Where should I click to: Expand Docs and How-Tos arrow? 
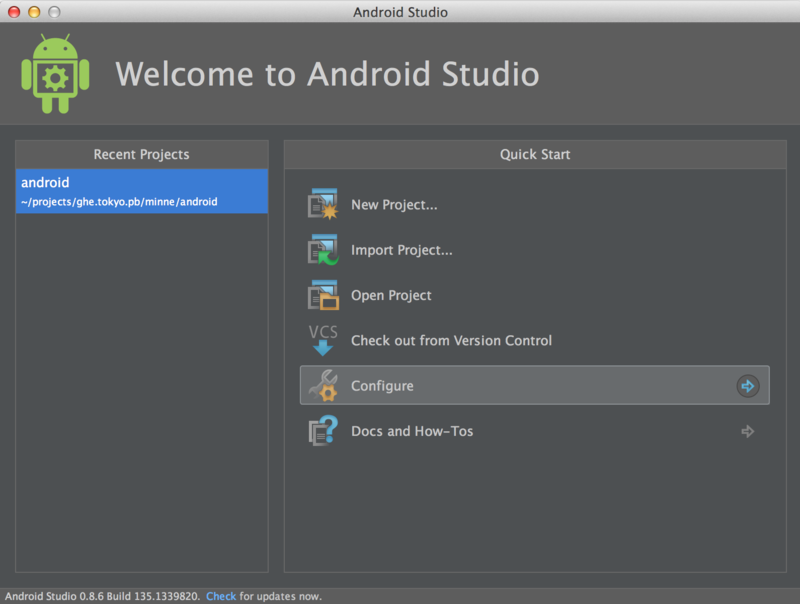(747, 431)
